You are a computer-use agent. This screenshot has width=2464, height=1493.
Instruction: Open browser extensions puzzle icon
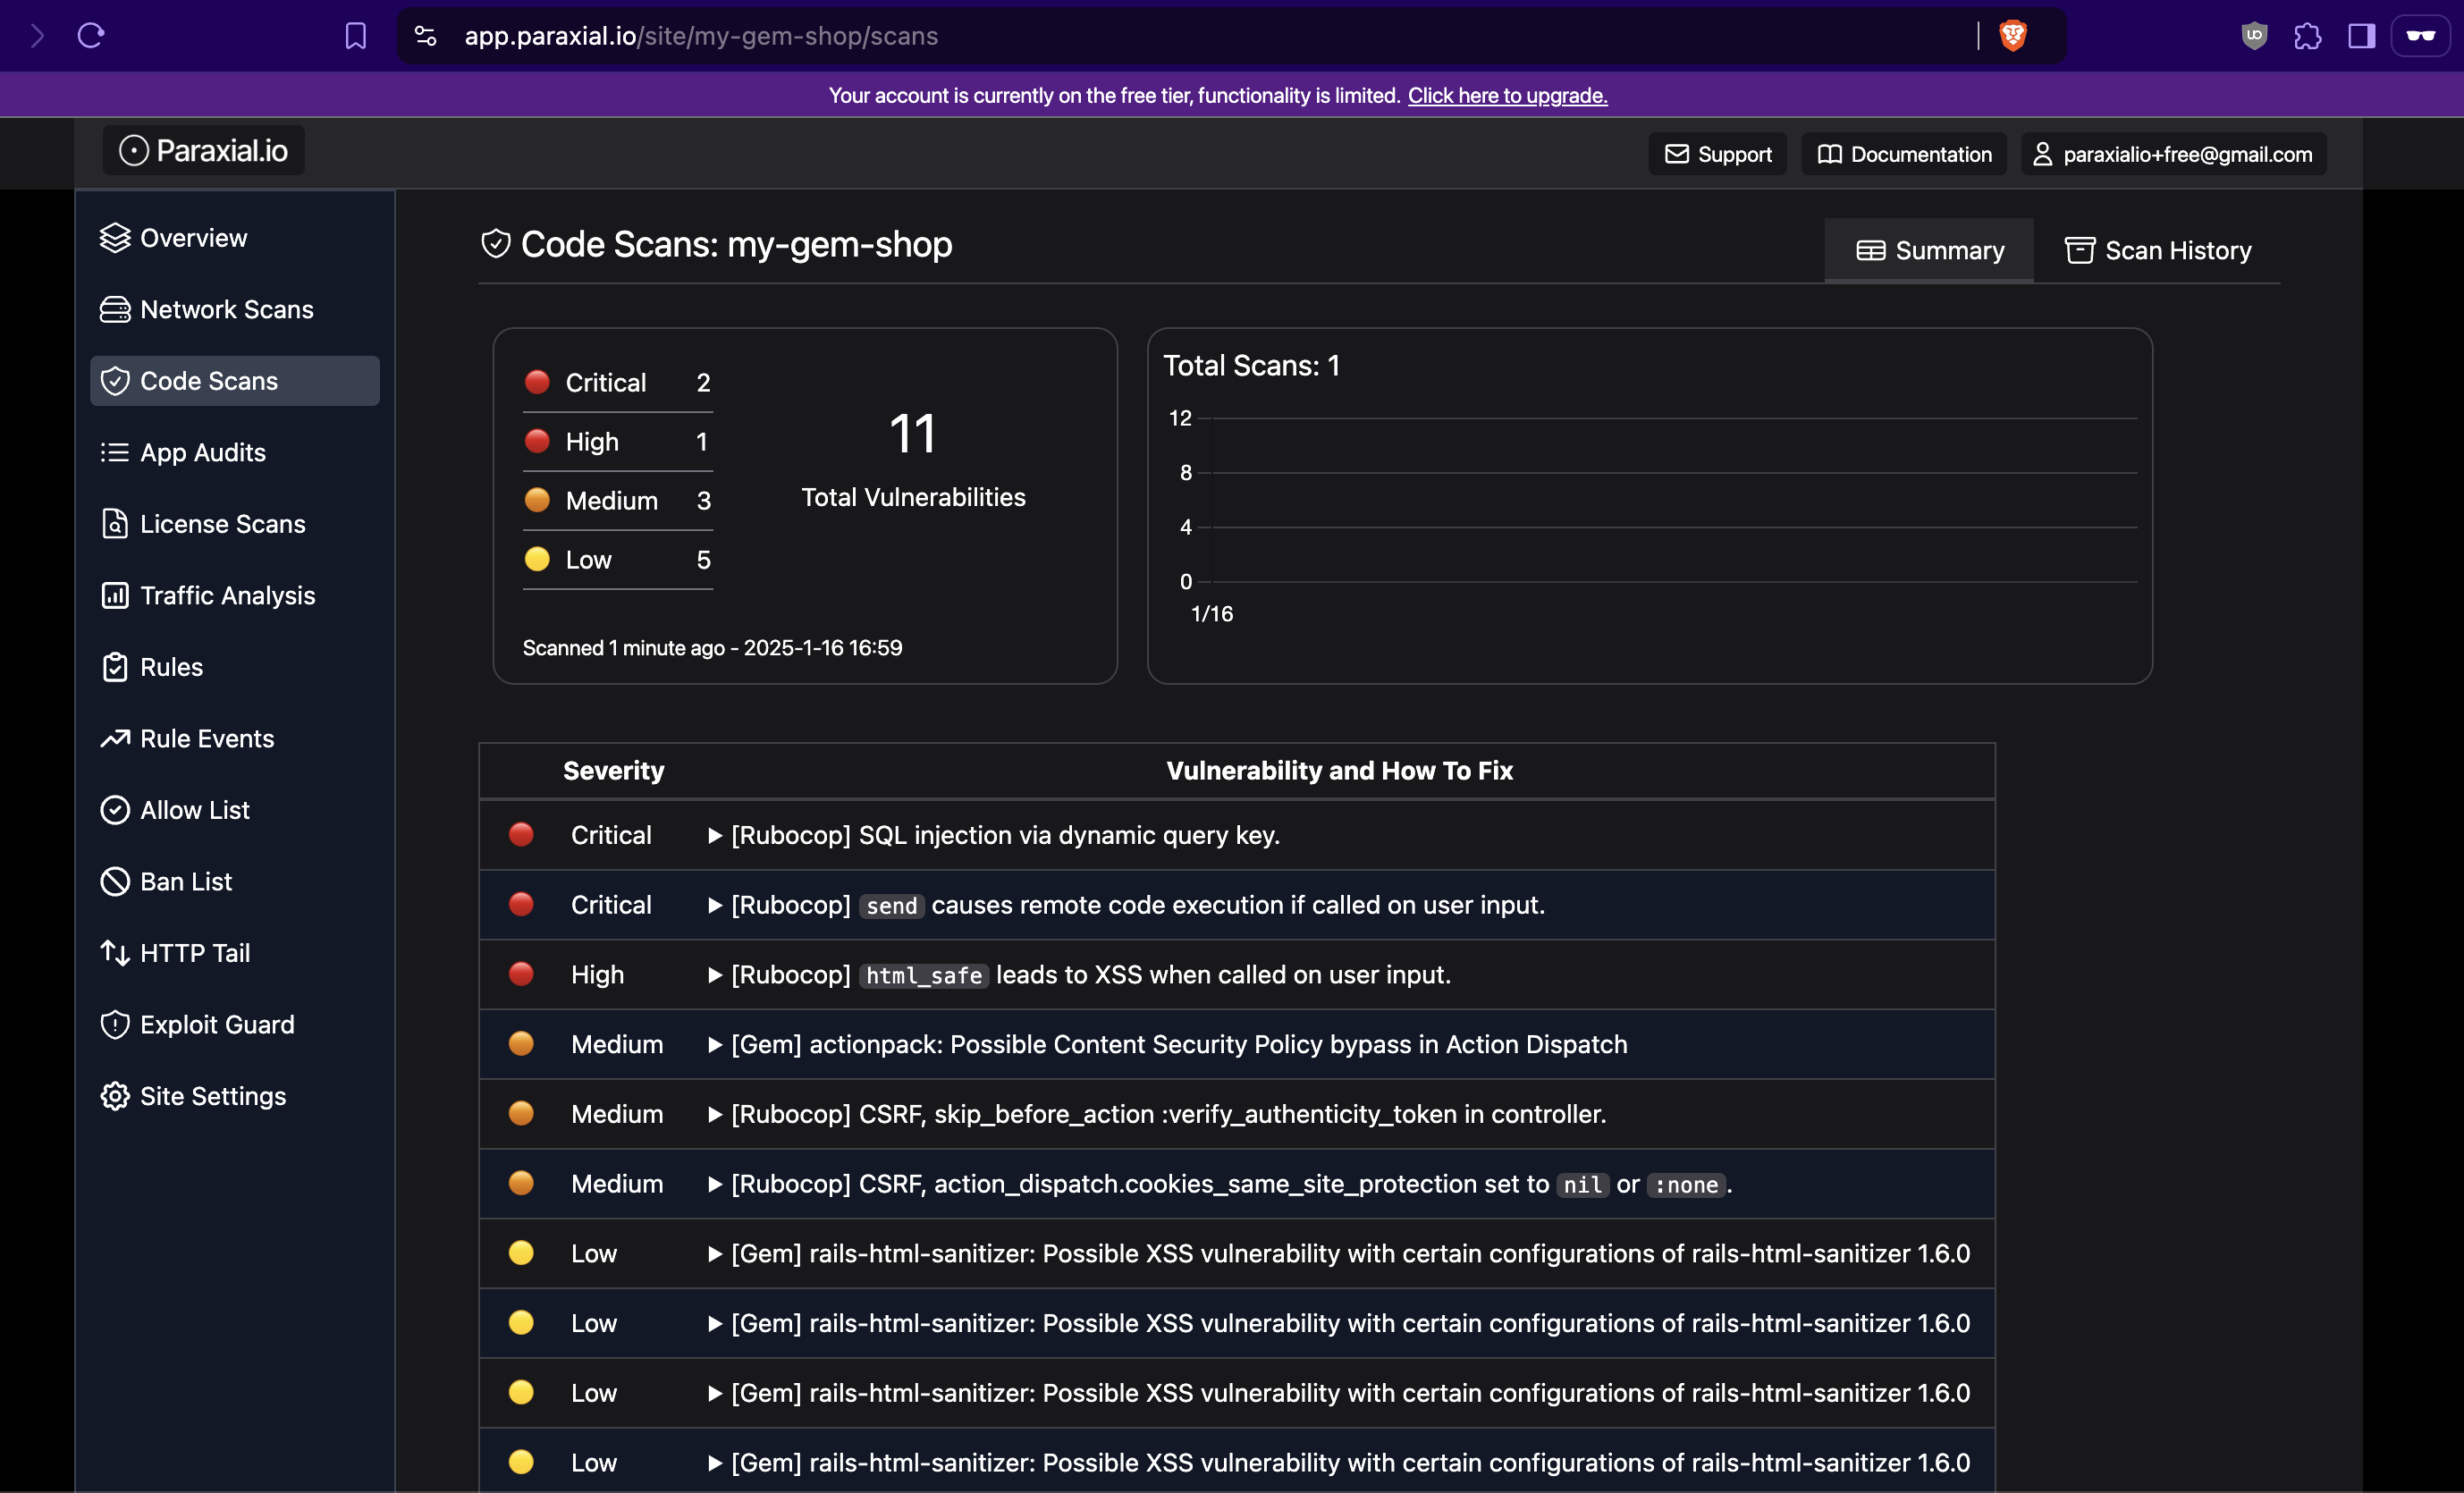[x=2308, y=36]
